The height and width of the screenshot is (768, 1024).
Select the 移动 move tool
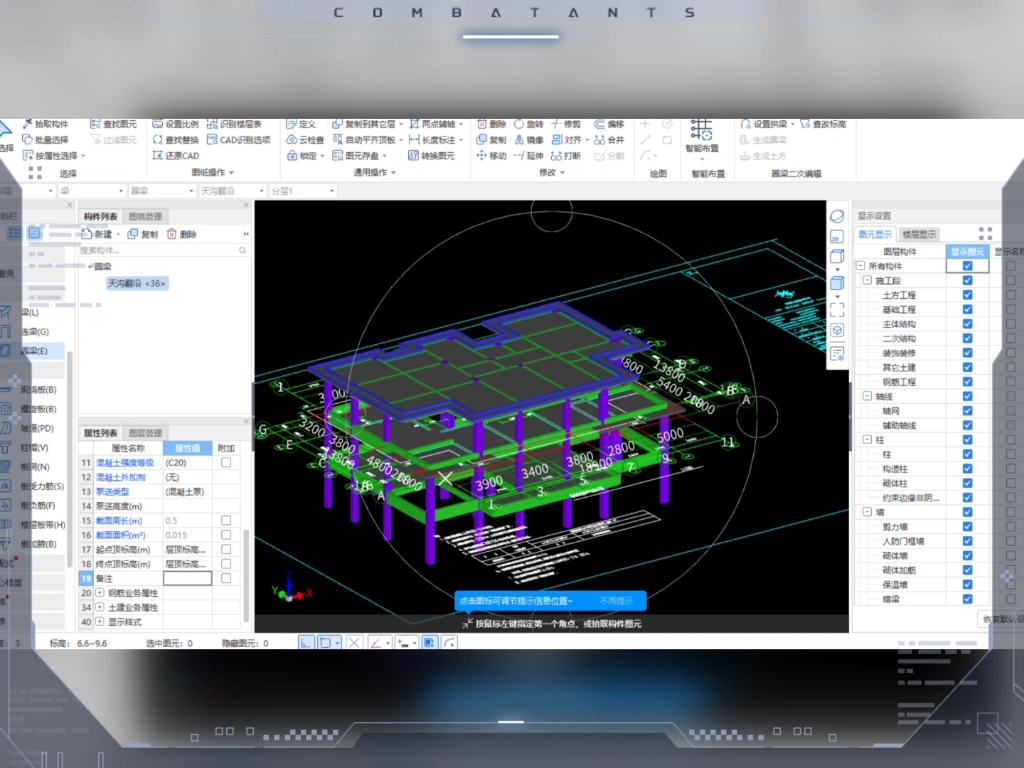coord(492,155)
